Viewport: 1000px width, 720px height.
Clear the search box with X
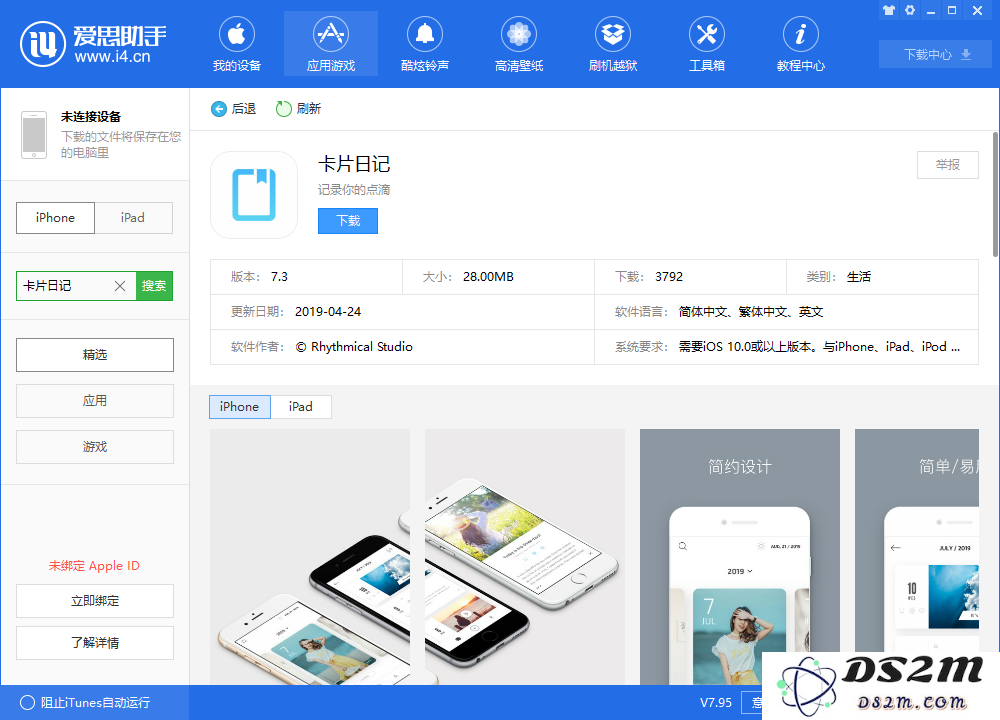click(x=120, y=286)
